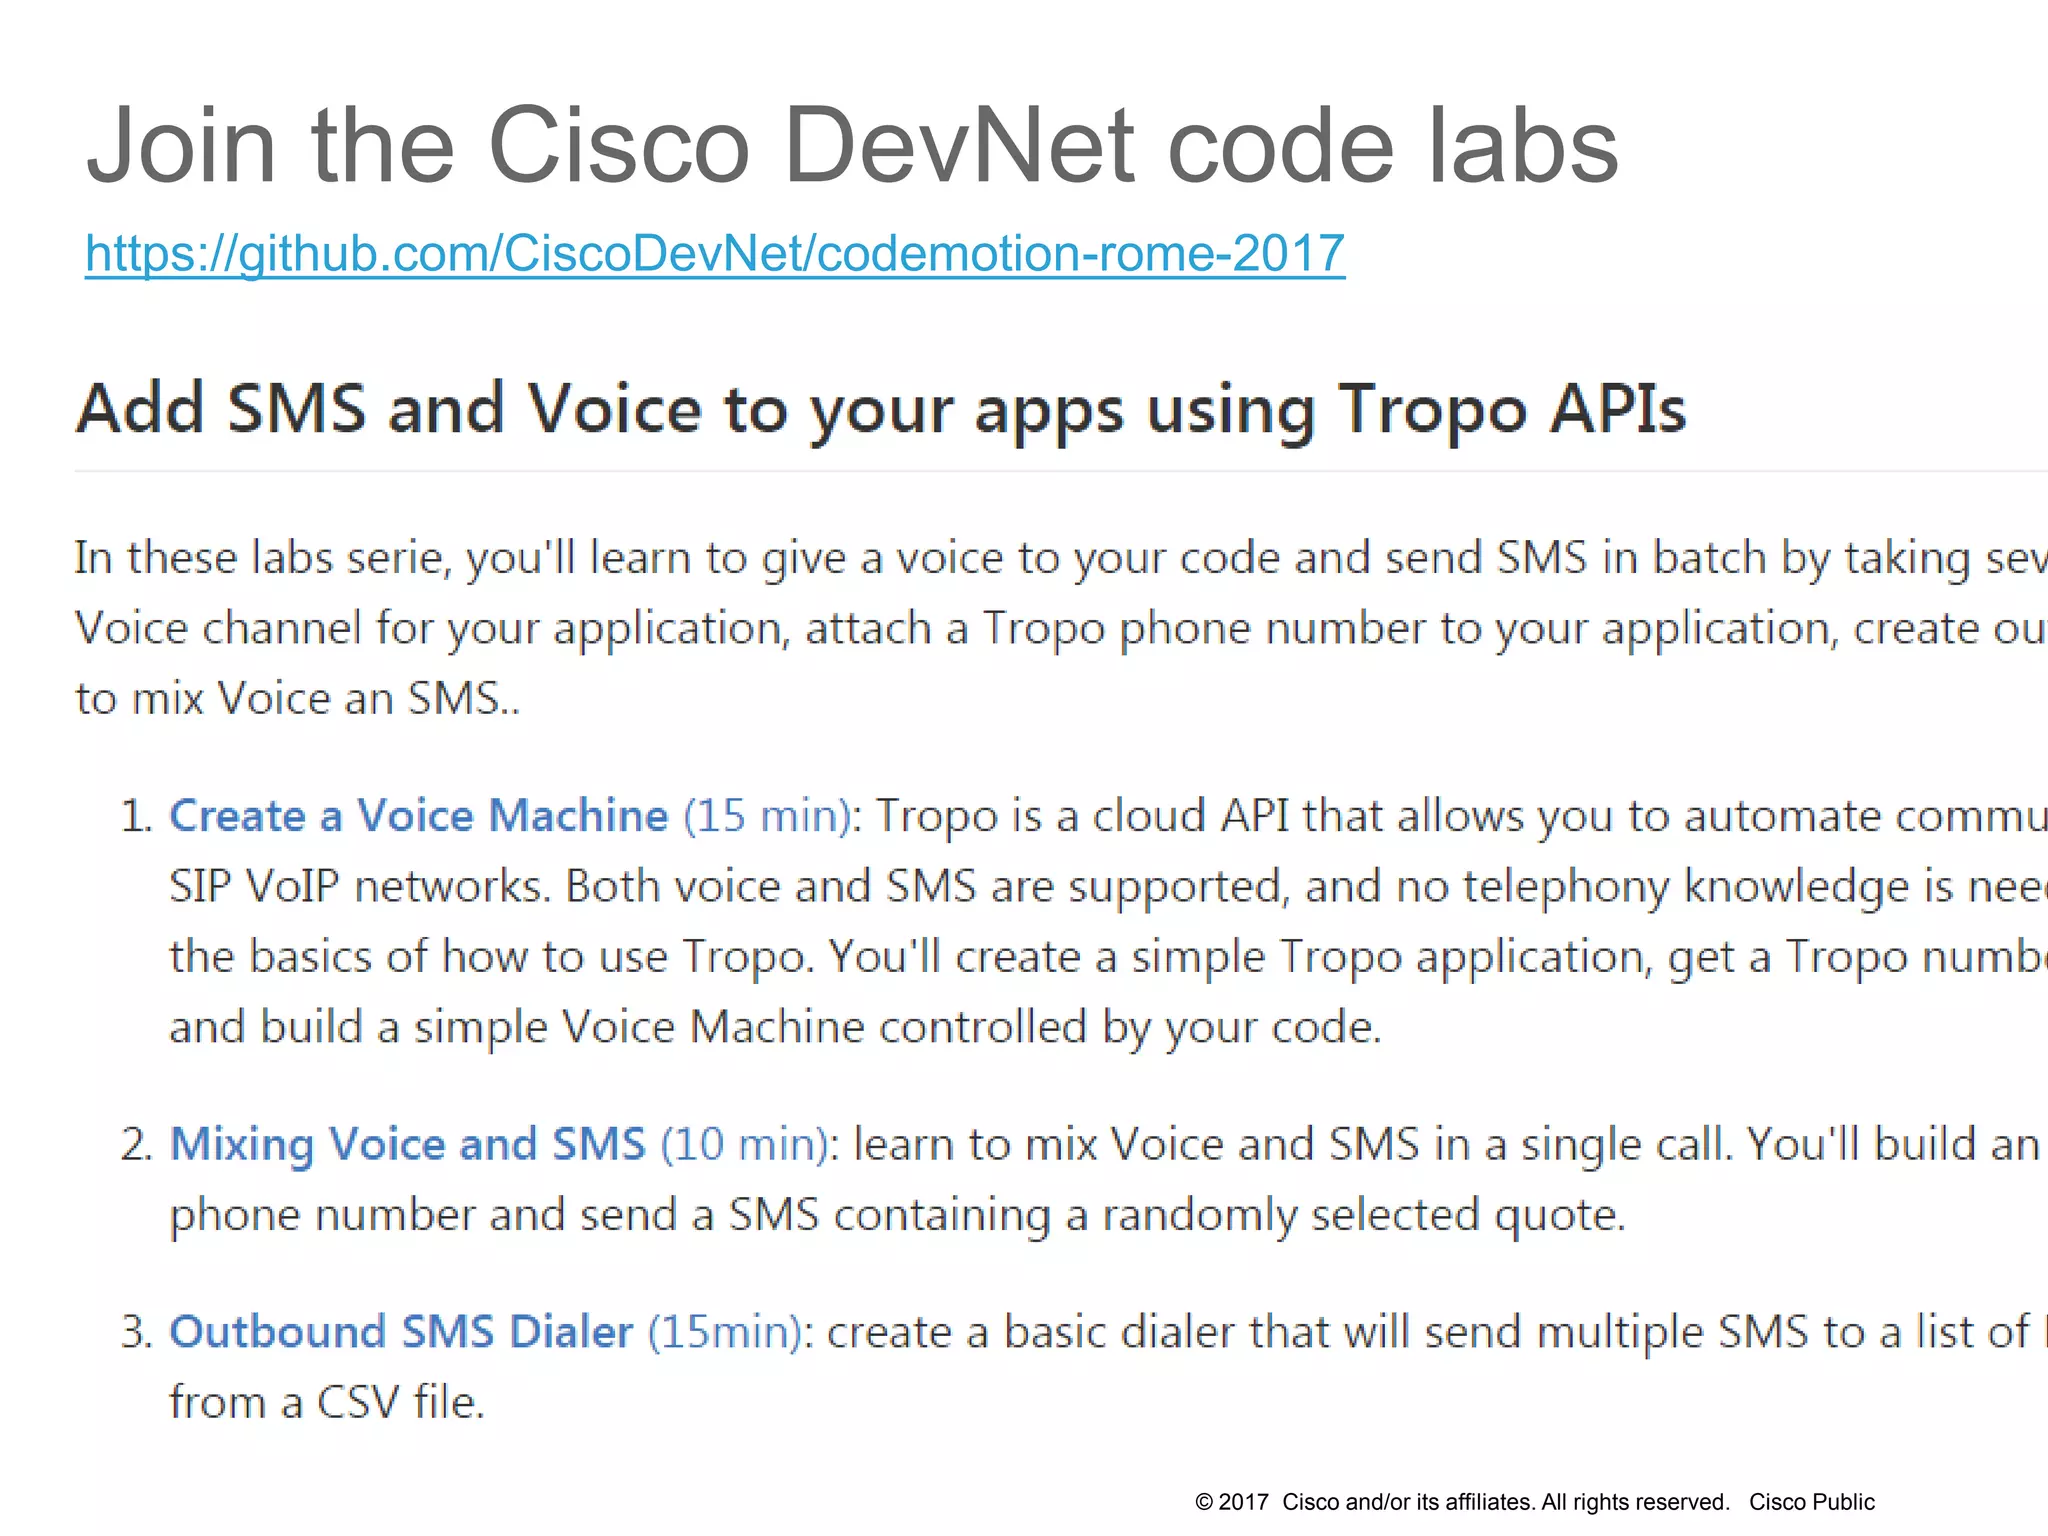Click the line starting 'the basics of how to use Tropo'
The width and height of the screenshot is (2048, 1536).
(x=1108, y=957)
